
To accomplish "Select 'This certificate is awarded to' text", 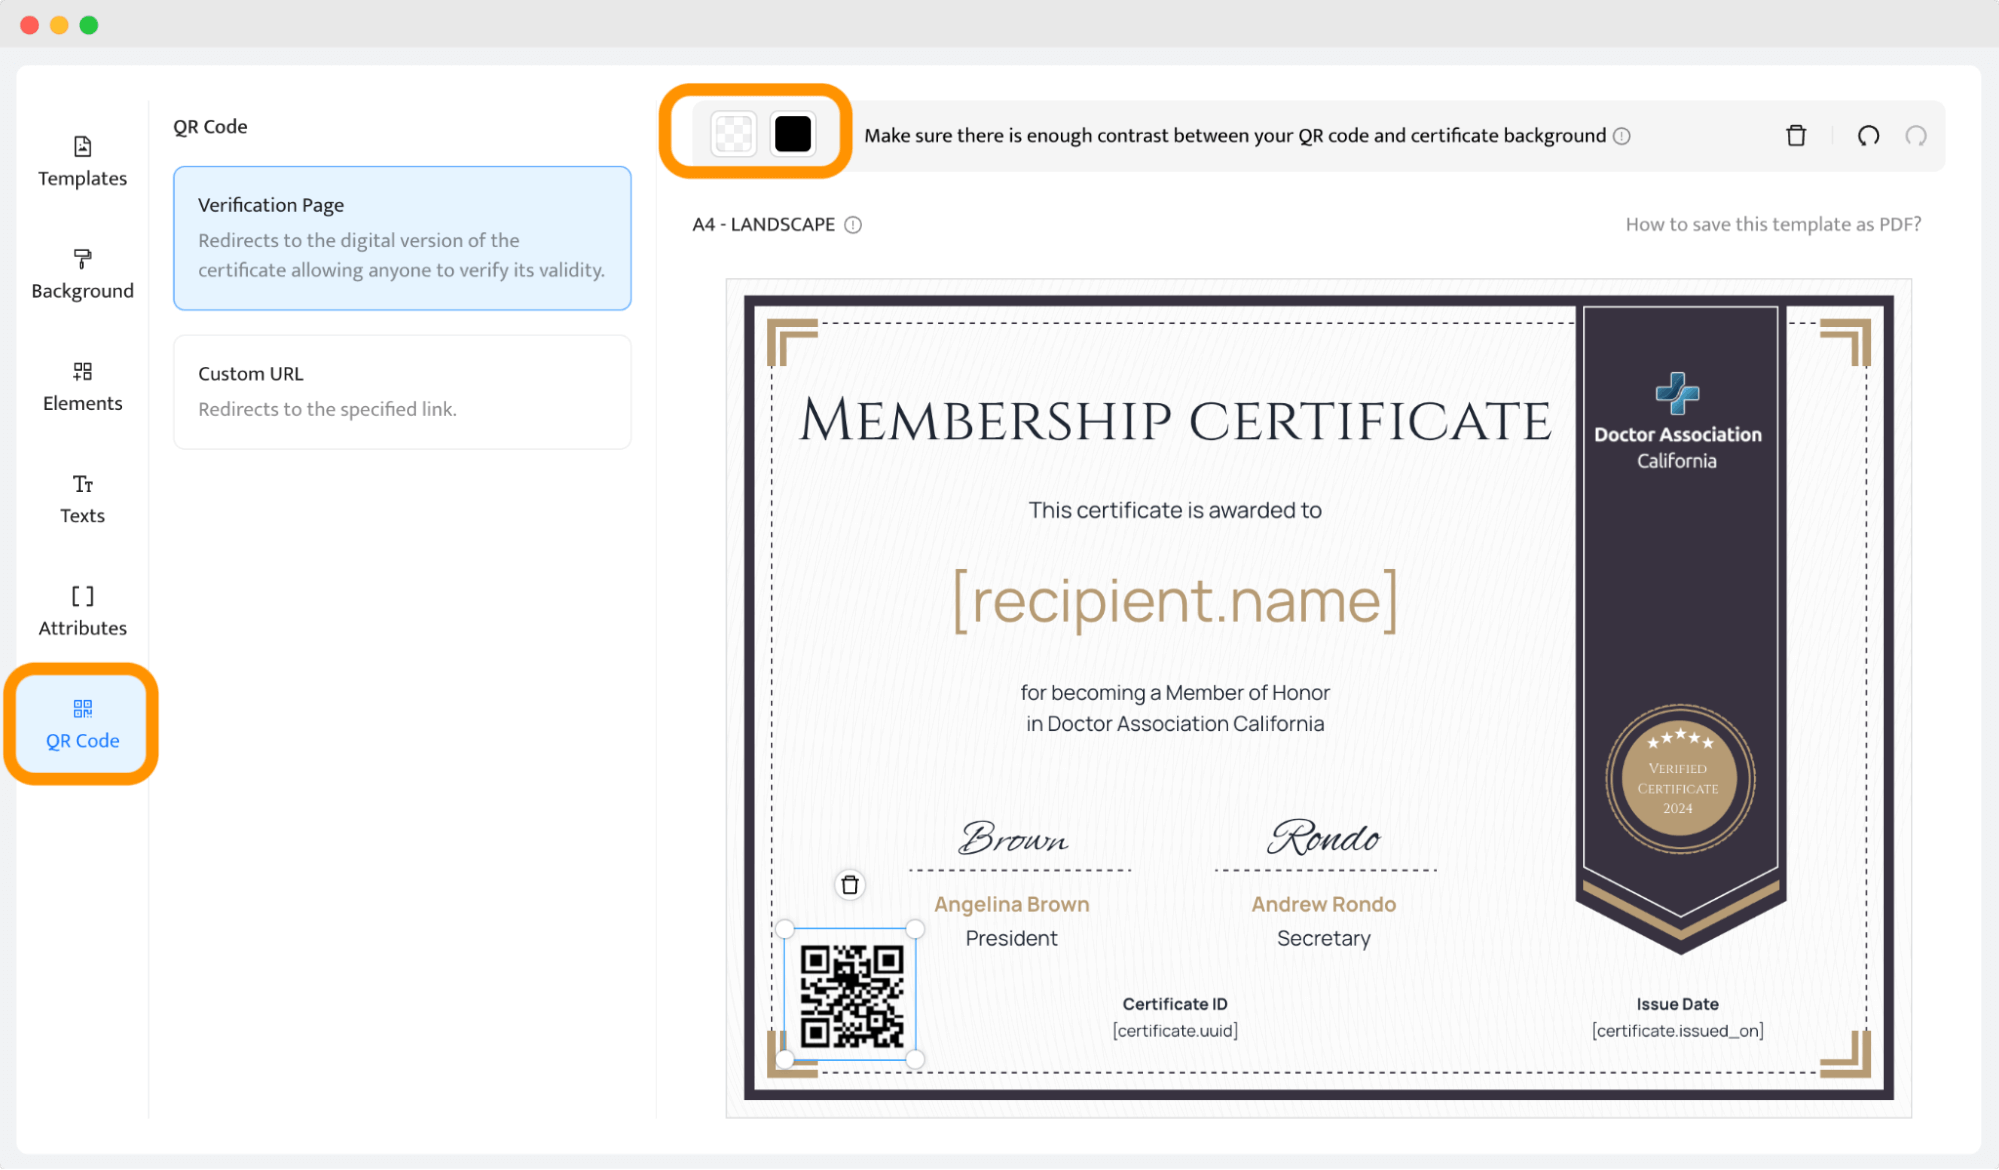I will point(1175,510).
